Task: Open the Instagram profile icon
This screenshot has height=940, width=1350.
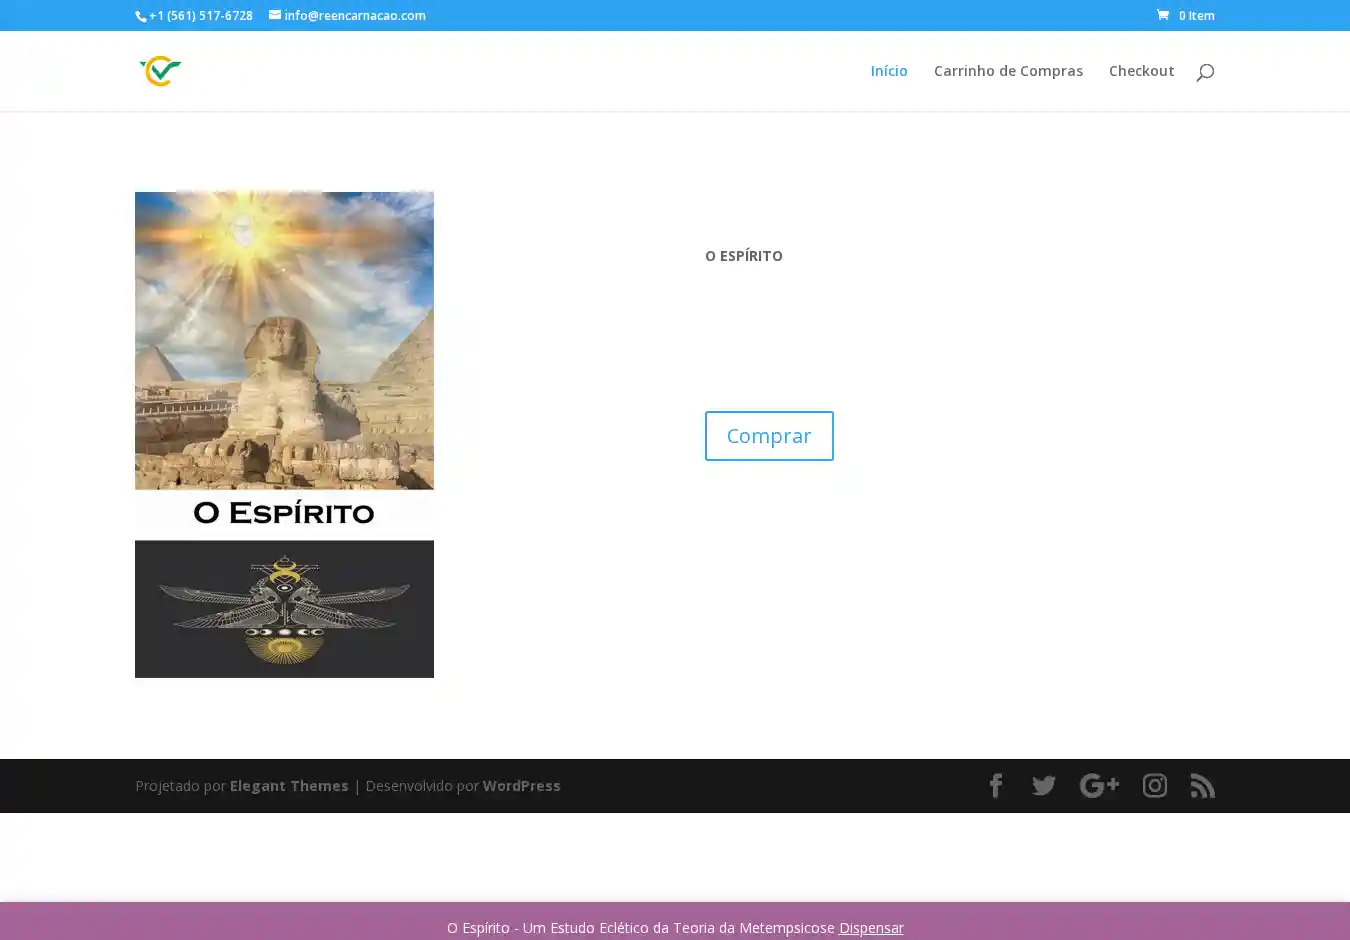Action: click(x=1154, y=786)
